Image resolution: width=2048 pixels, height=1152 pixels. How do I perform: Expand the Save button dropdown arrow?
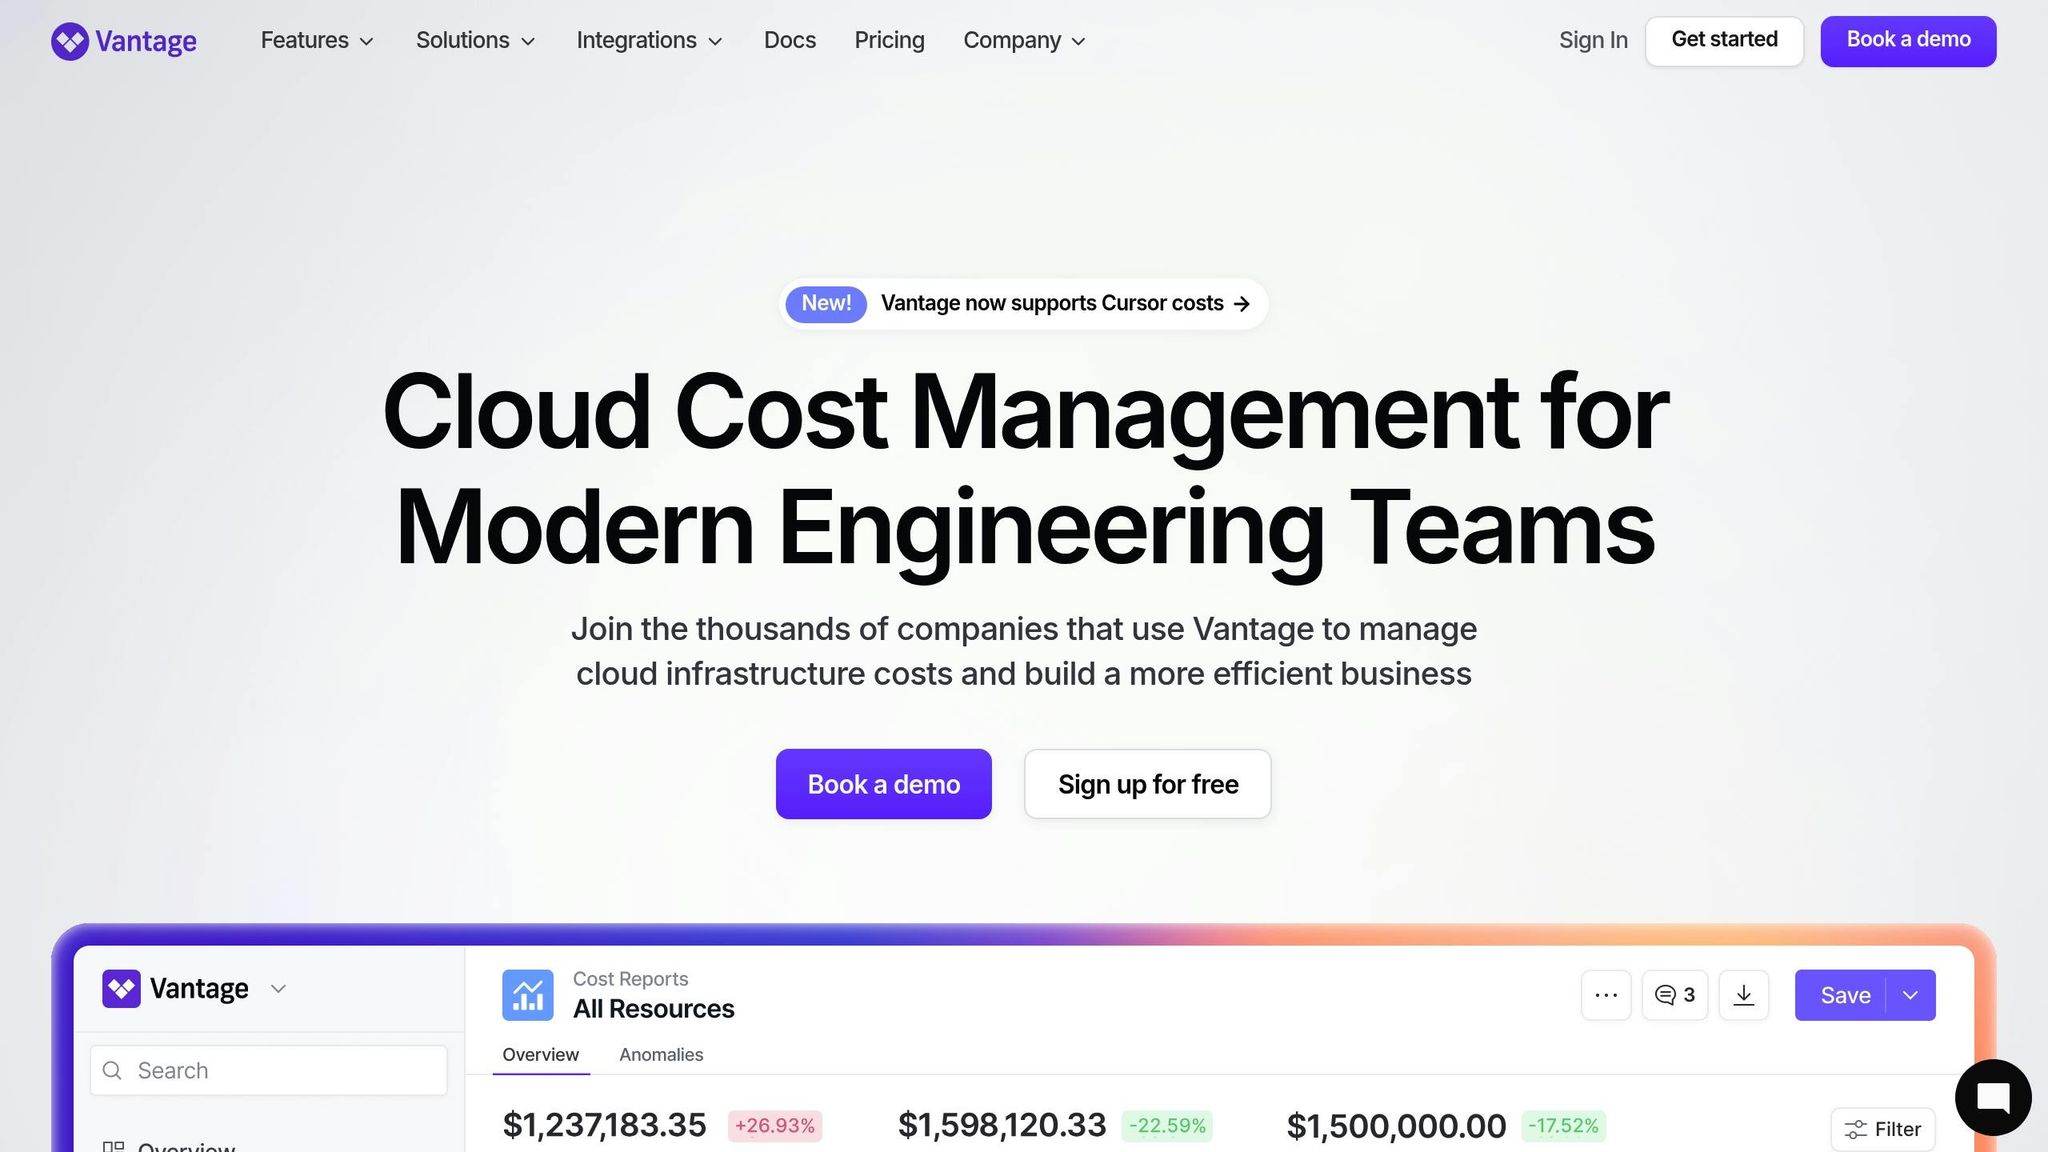click(1910, 995)
